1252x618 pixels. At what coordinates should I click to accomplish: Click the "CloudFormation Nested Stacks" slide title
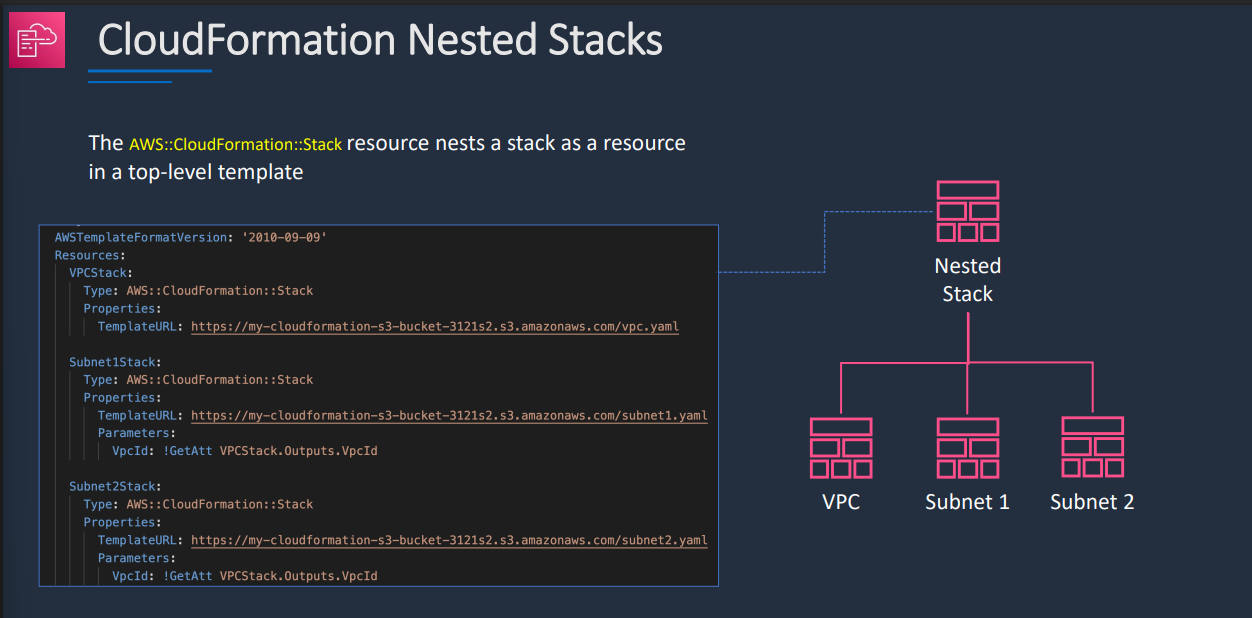(x=380, y=40)
